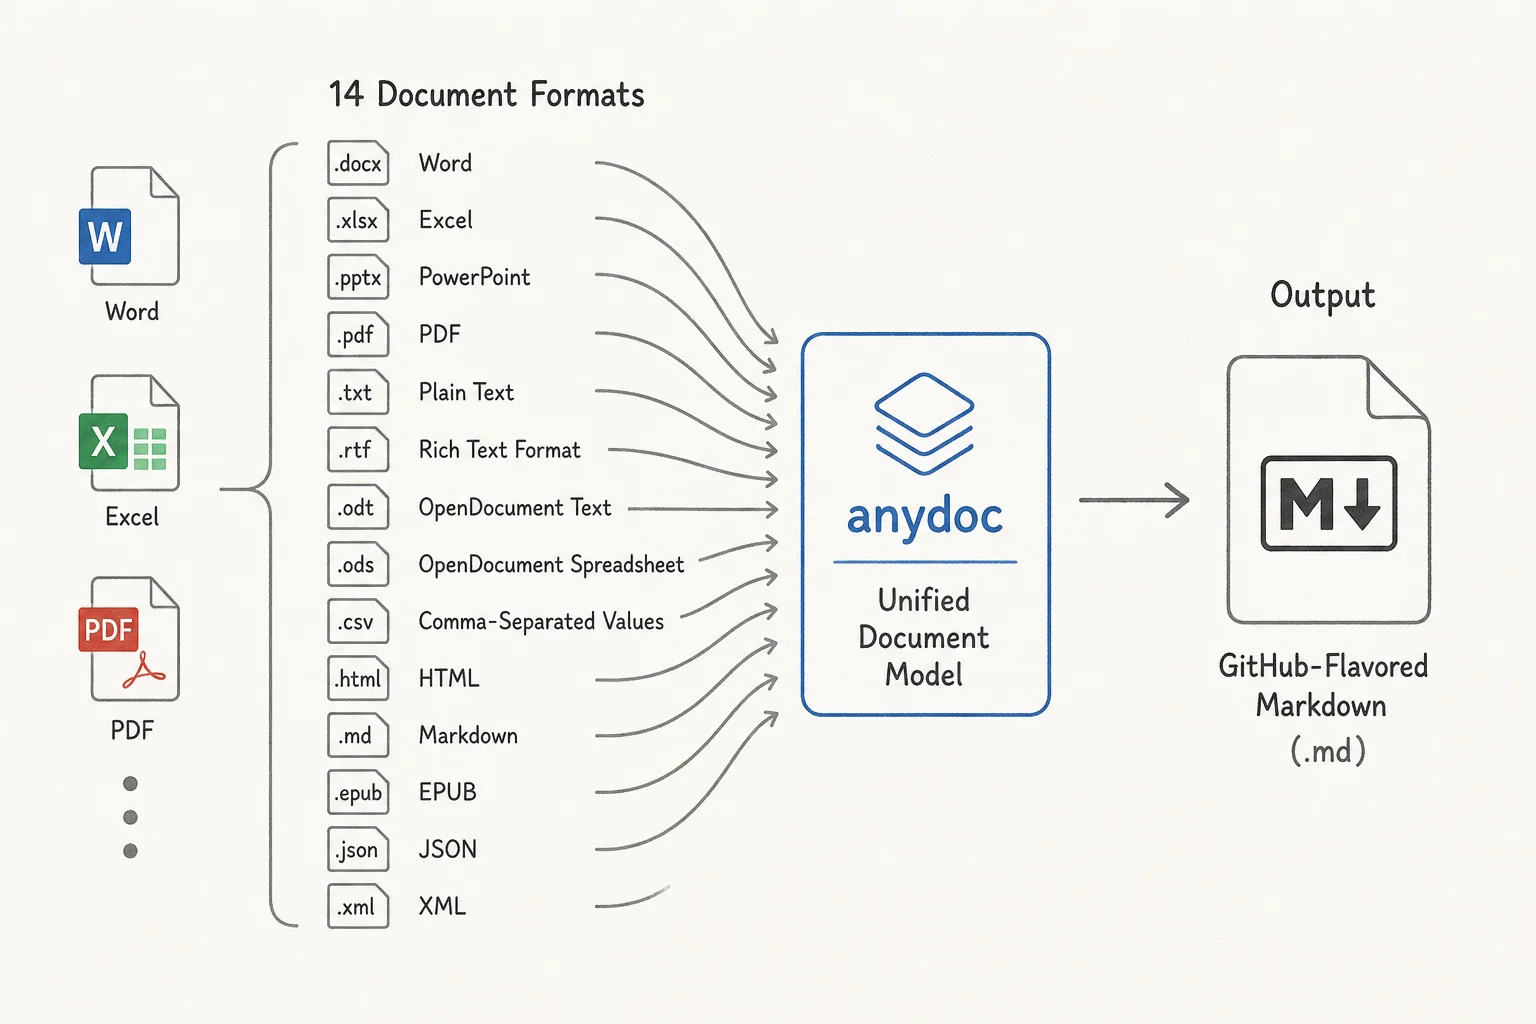Click the blue Word file icon
This screenshot has height=1024, width=1536.
coord(129,226)
